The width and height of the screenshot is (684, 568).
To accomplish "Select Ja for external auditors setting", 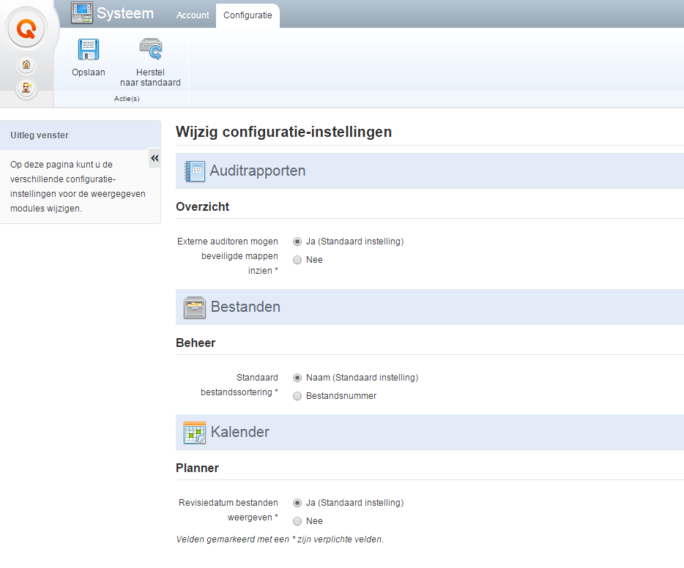I will (x=298, y=242).
